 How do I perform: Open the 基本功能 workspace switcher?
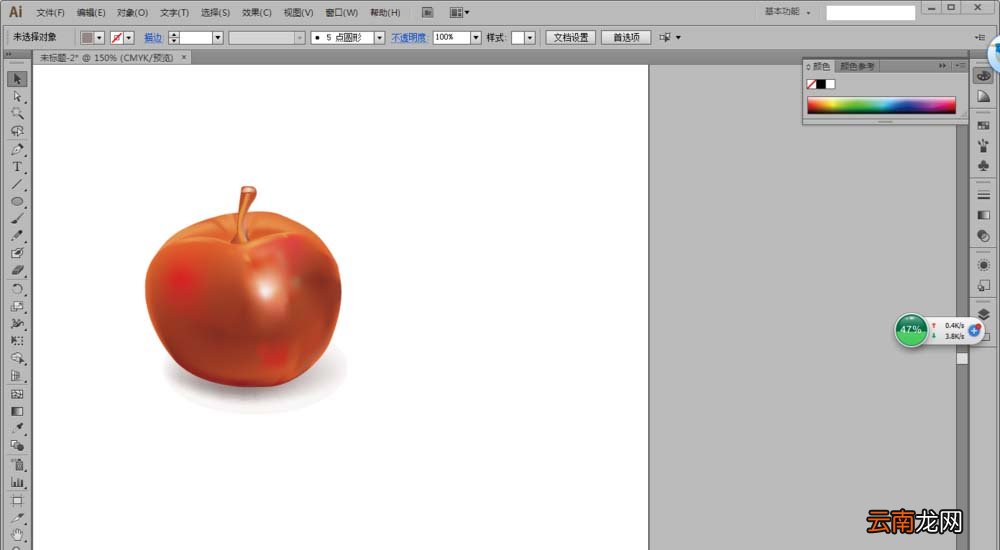(x=788, y=11)
